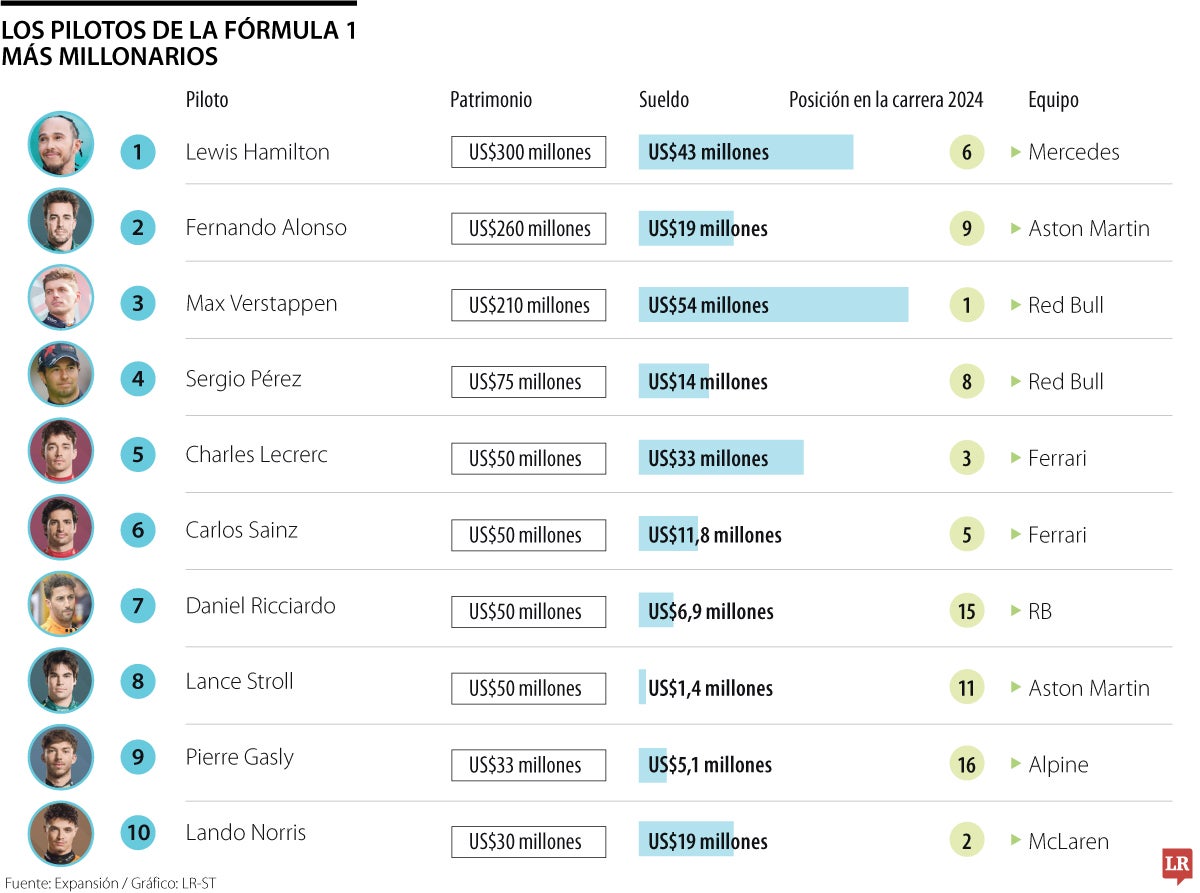Click the US$300 millones patrimonio box
Screen dimensions: 1200x893
coord(528,152)
